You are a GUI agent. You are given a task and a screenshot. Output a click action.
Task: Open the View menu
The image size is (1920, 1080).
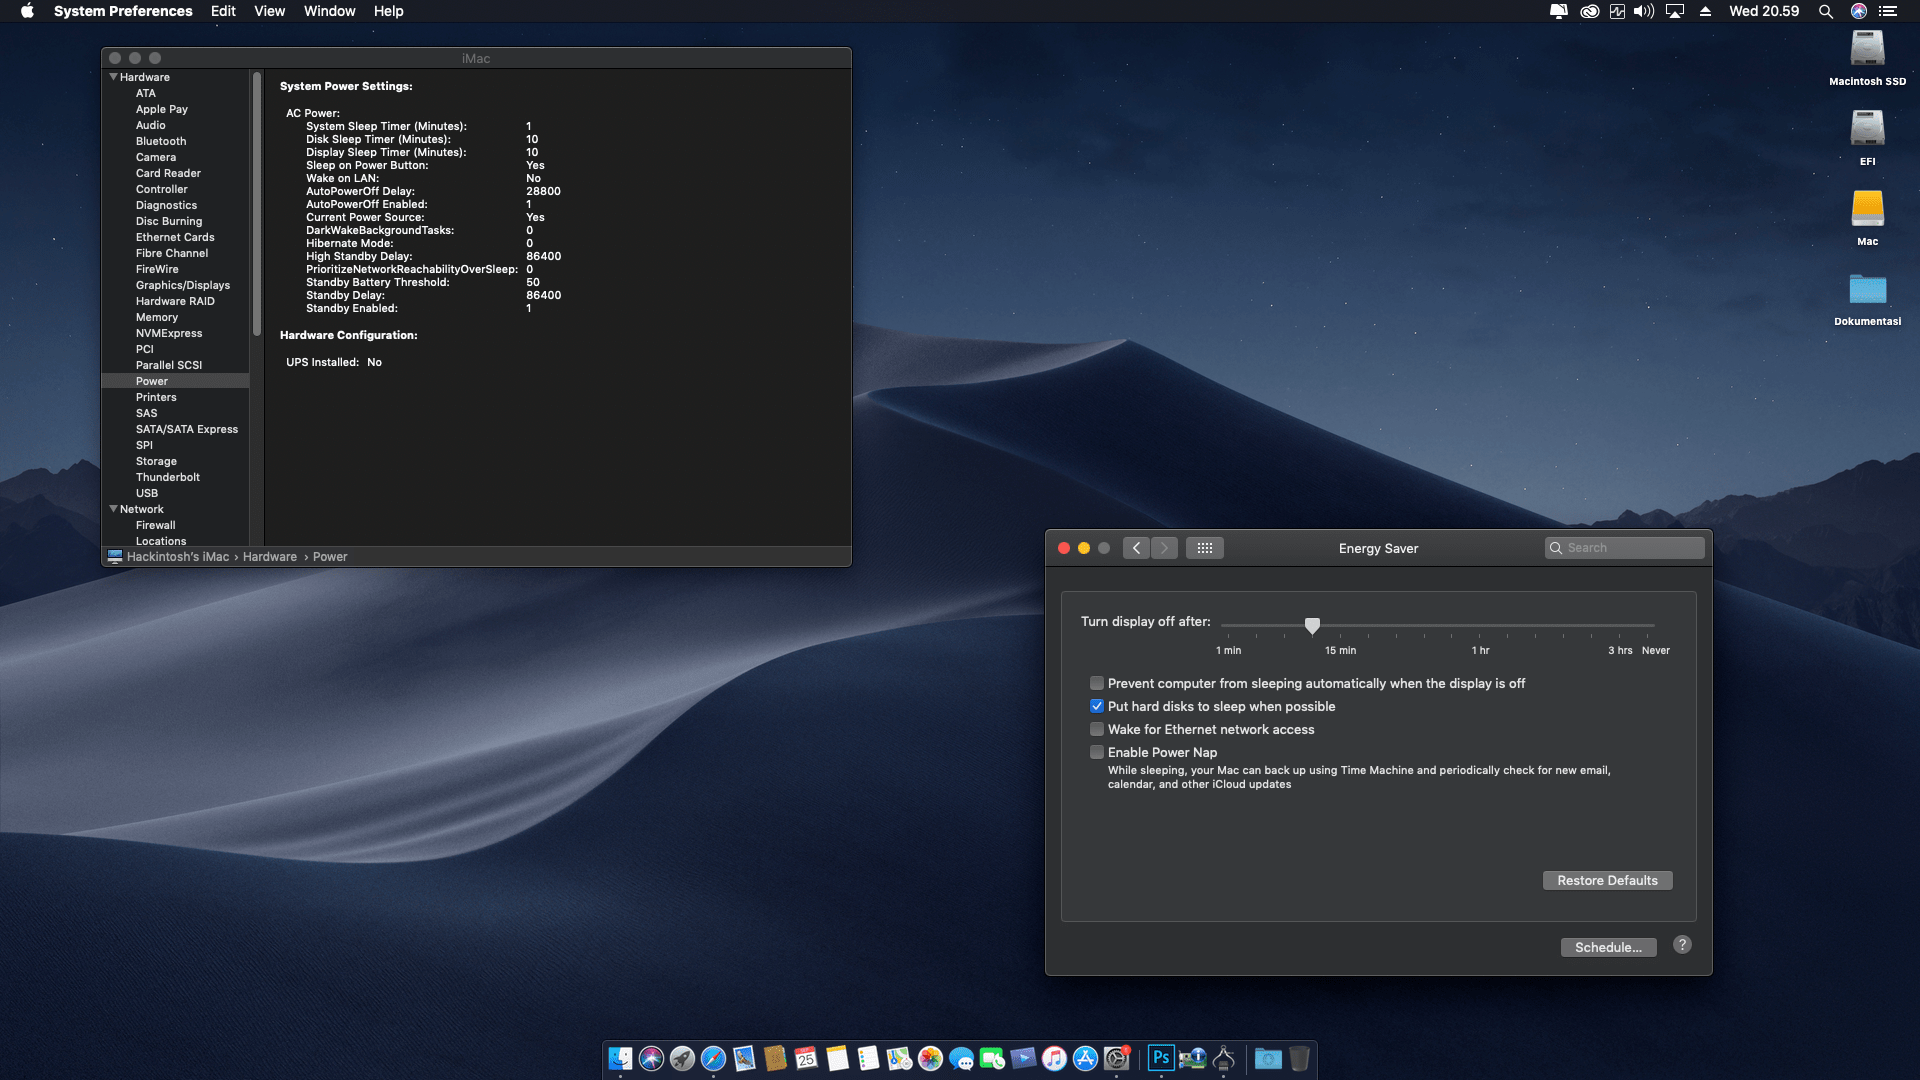point(269,11)
